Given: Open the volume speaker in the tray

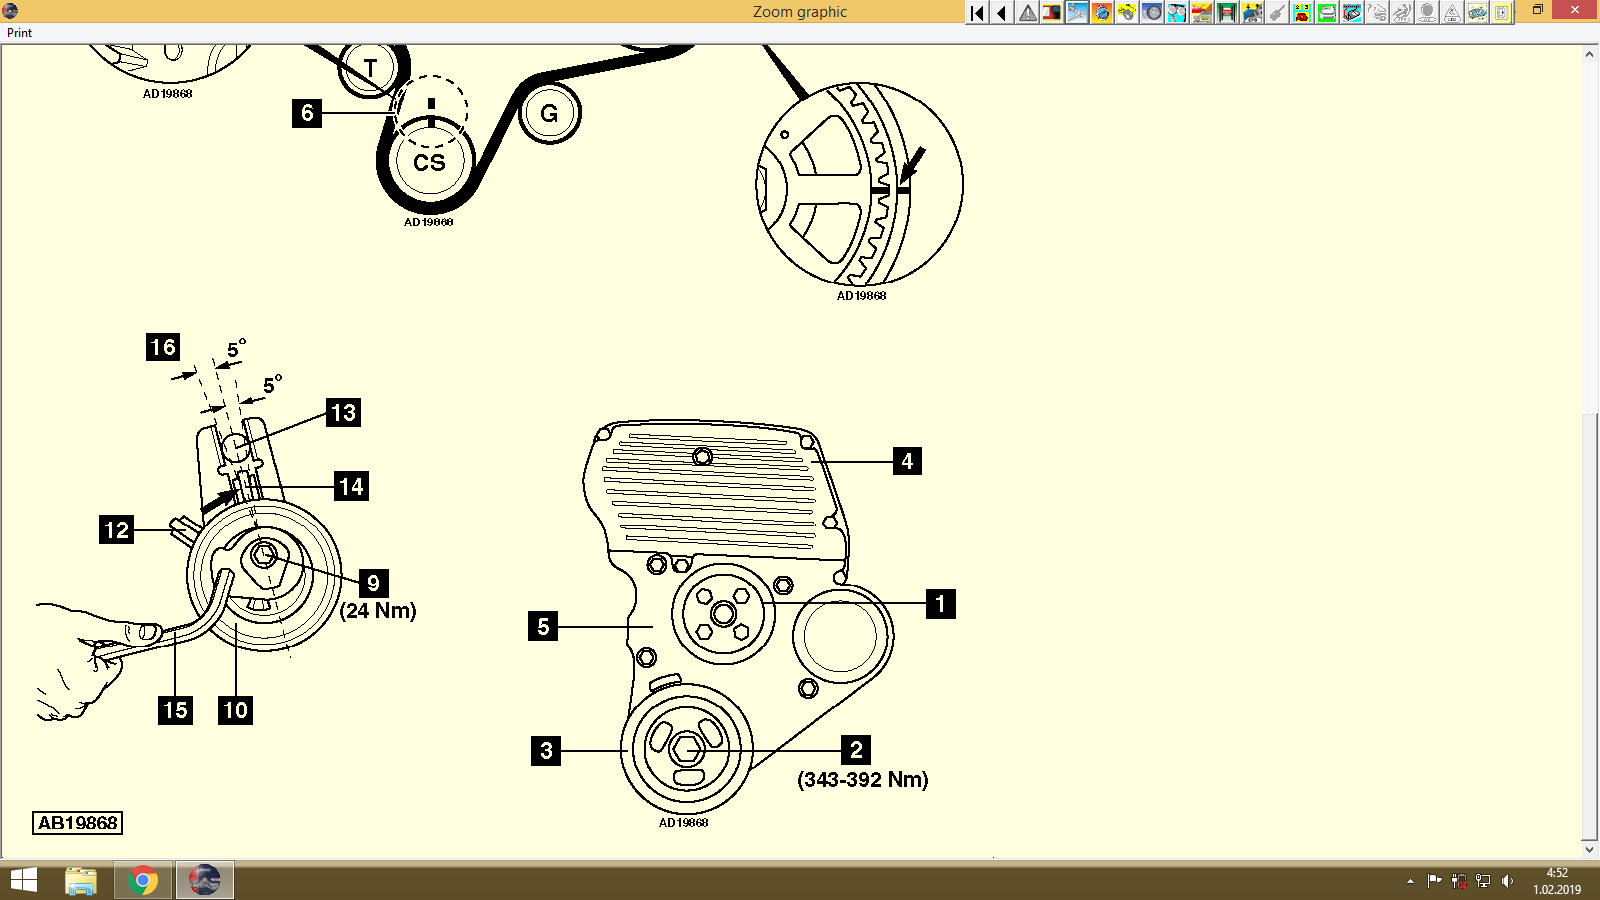Looking at the screenshot, I should tap(1508, 881).
